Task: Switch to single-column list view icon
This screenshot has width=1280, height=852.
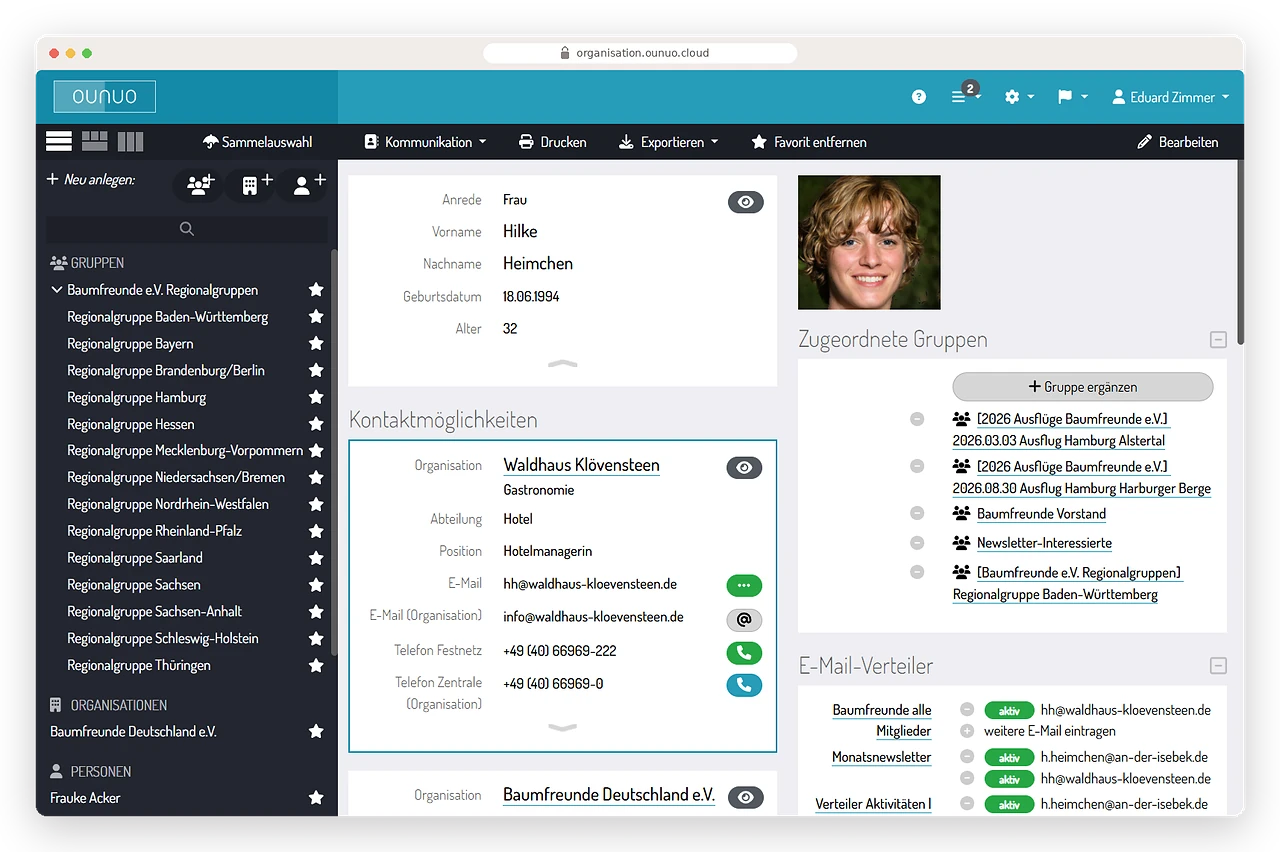Action: pos(59,141)
